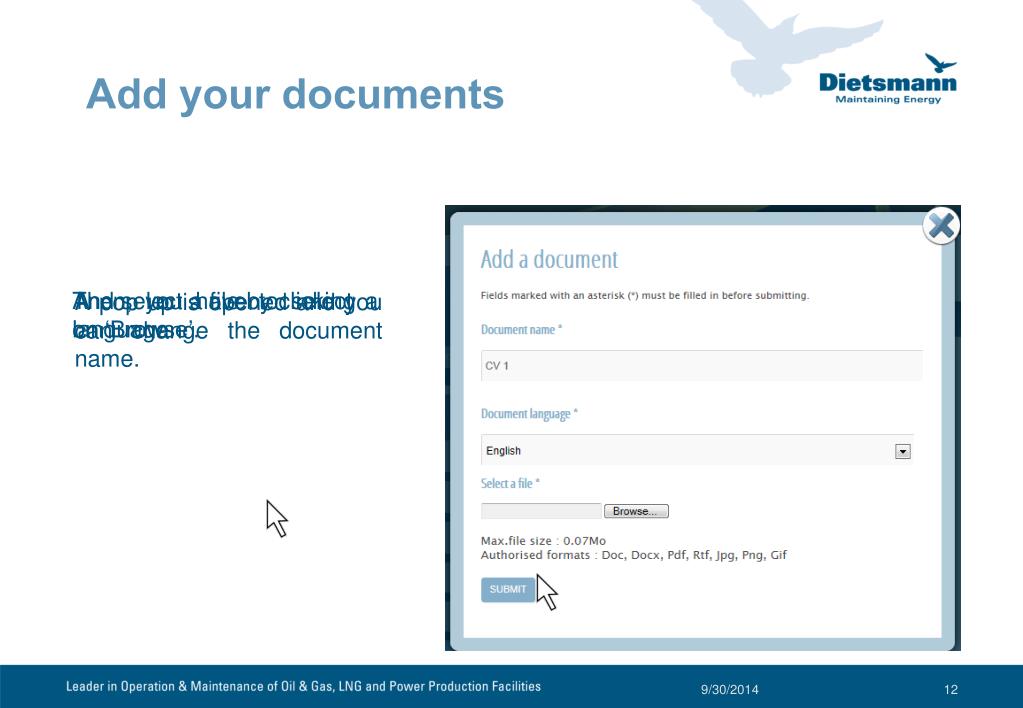The image size is (1023, 708).
Task: Click the slide number 12
Action: coord(951,690)
